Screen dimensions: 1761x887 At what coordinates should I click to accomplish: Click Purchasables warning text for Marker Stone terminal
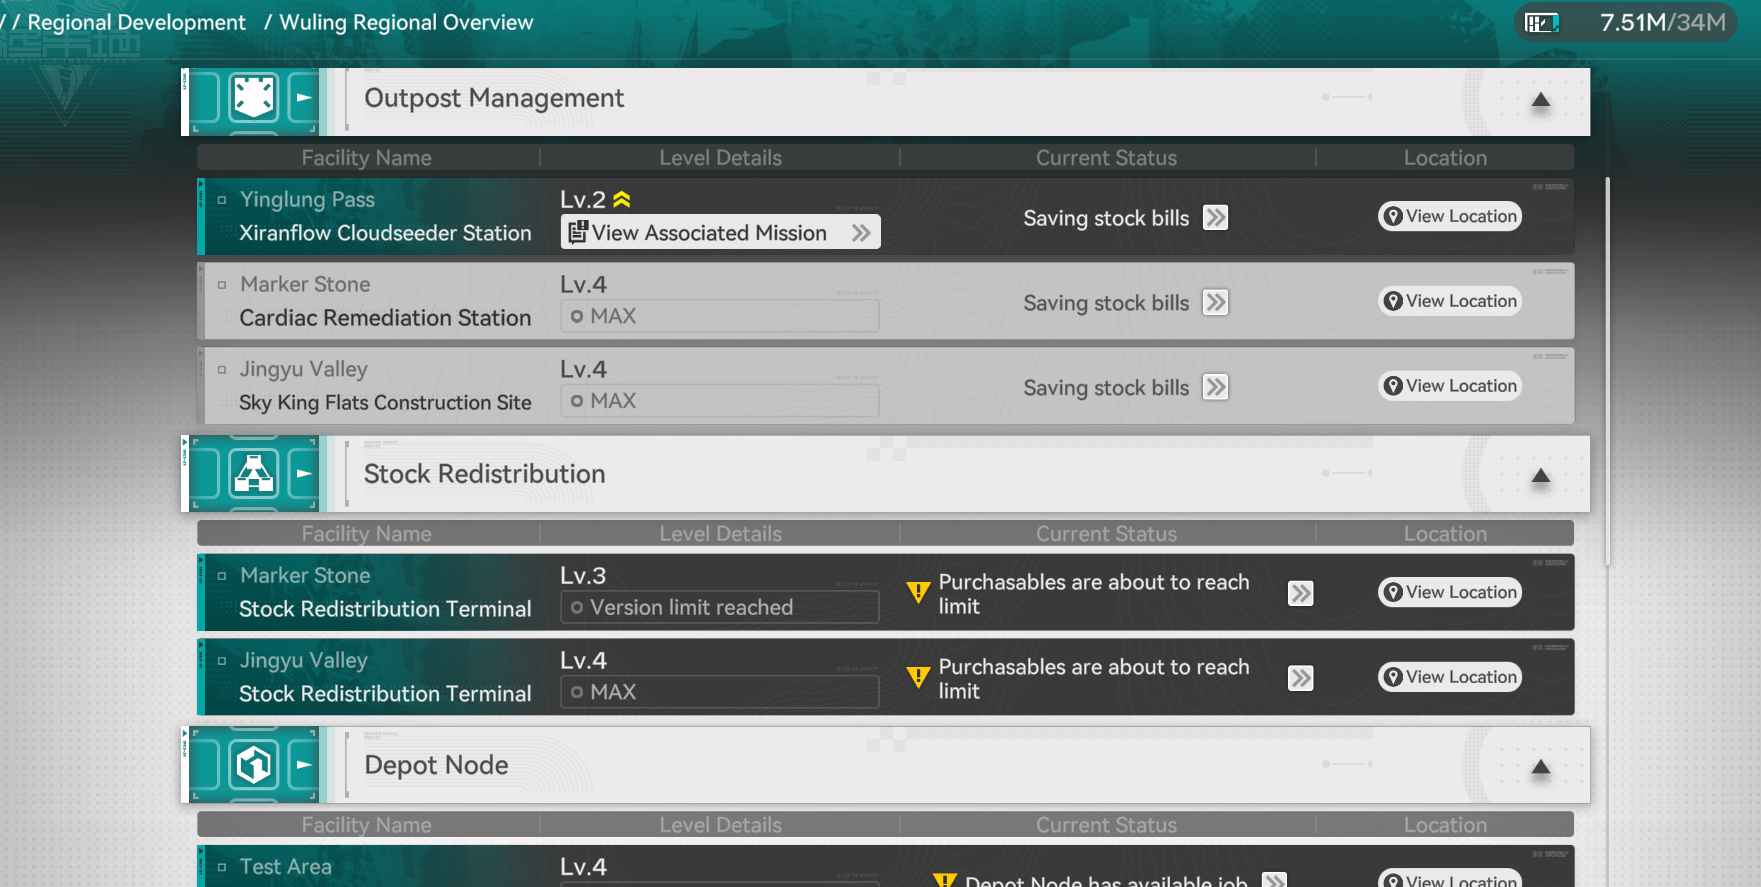(x=1094, y=594)
